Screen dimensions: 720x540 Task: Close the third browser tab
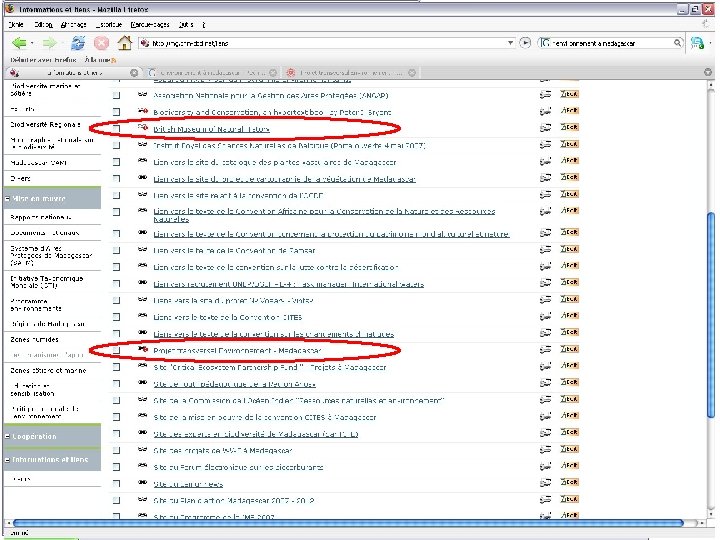[412, 73]
